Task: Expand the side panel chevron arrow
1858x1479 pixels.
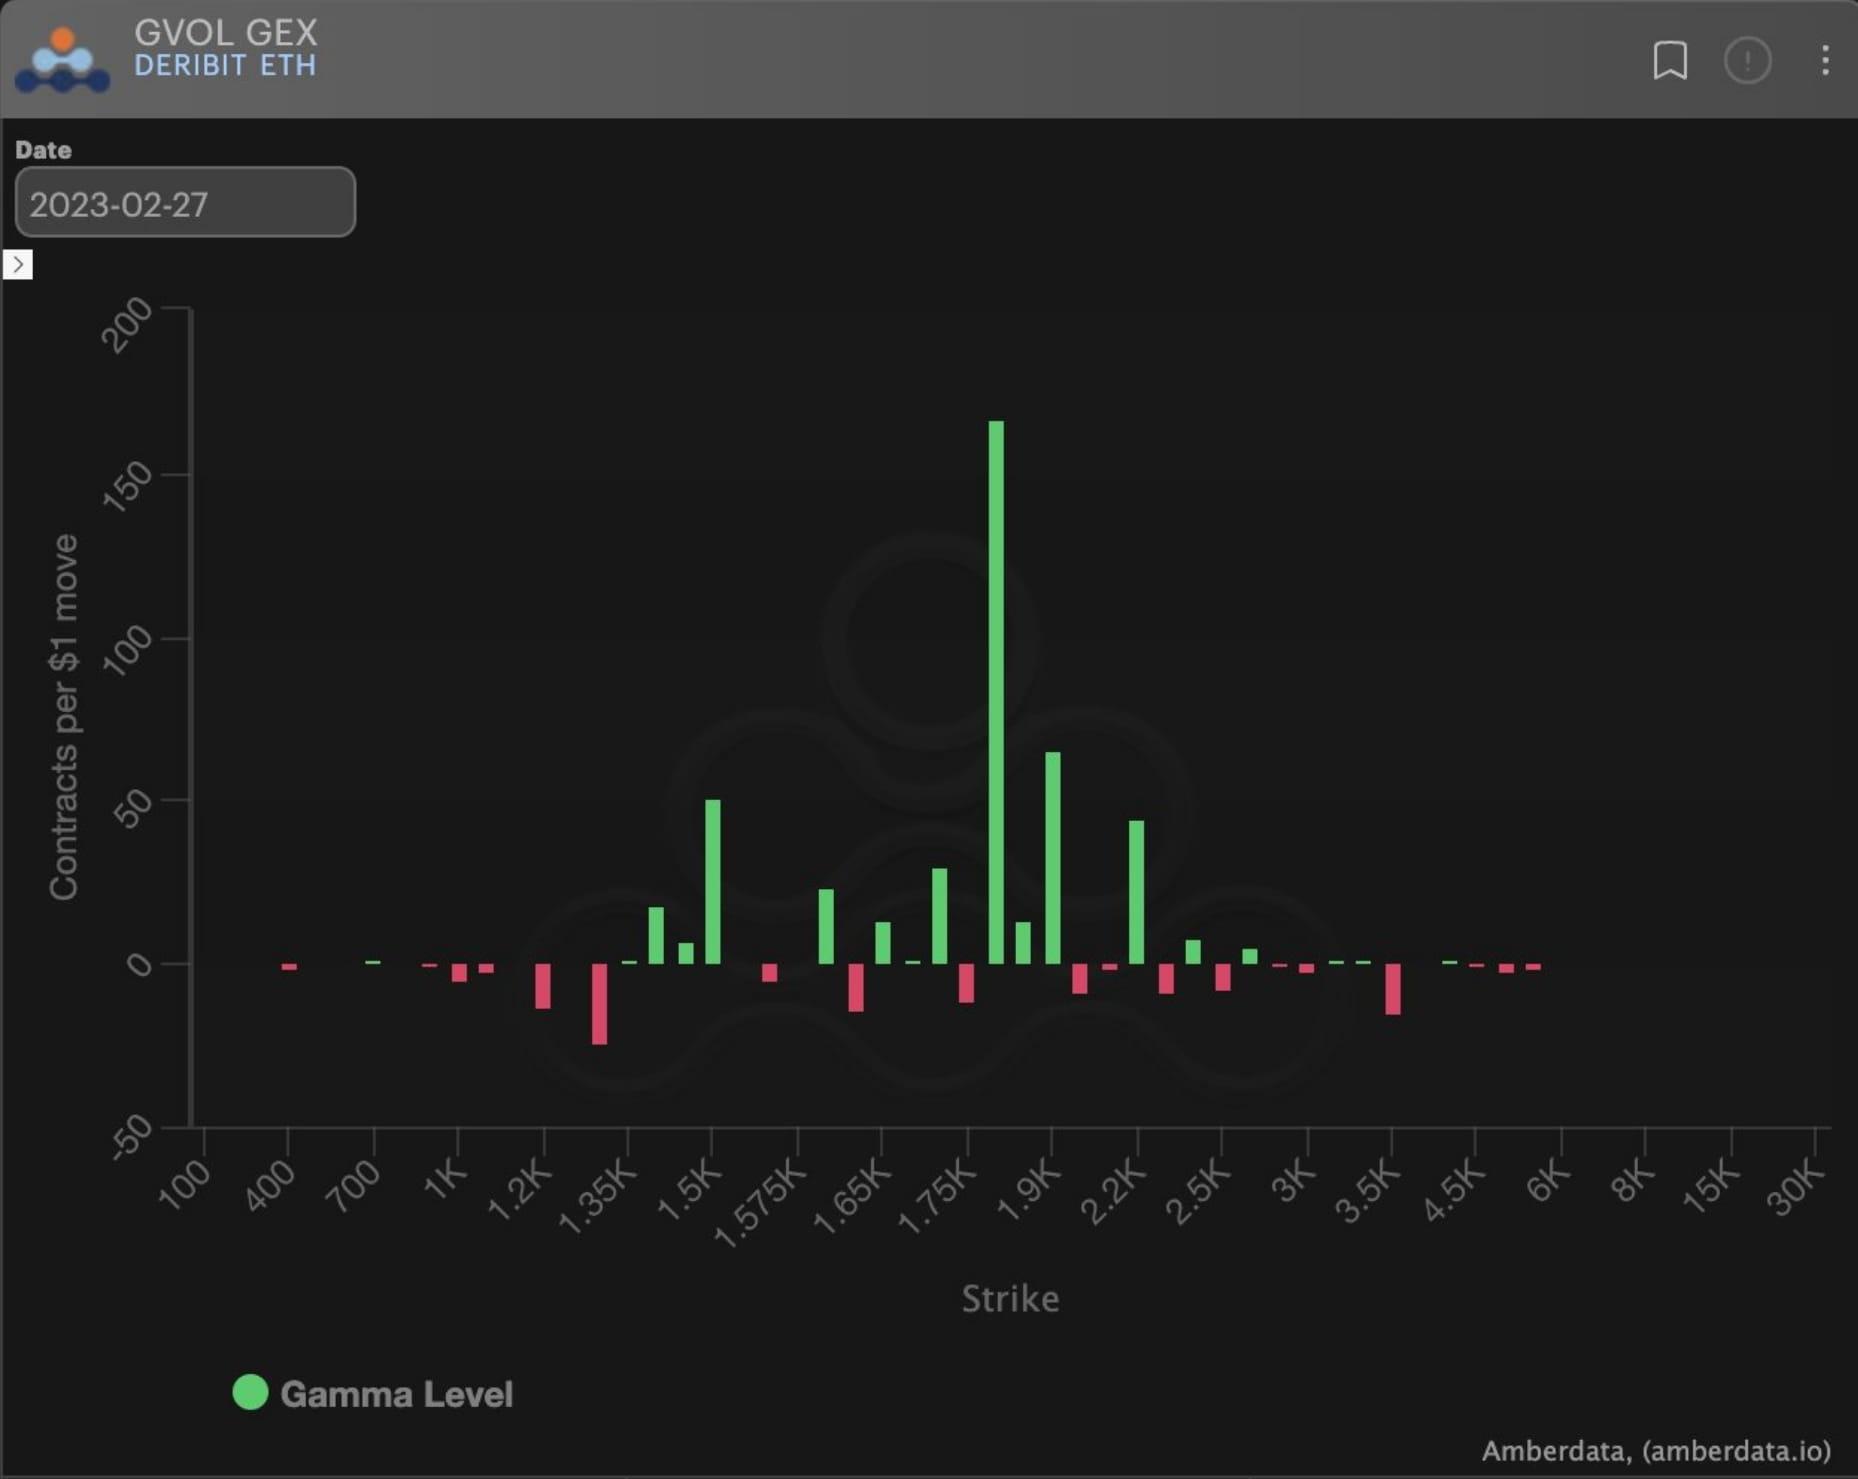Action: point(18,264)
